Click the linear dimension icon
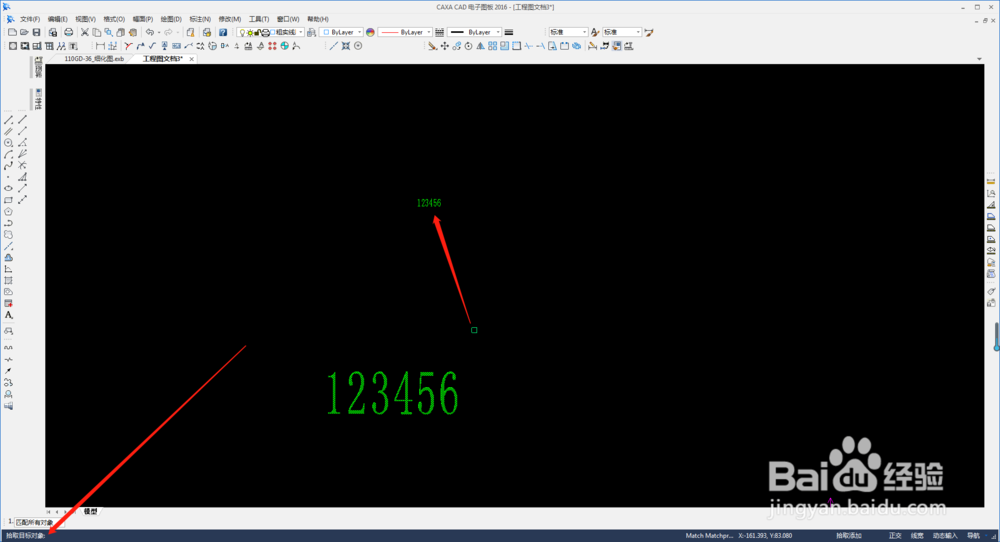This screenshot has height=542, width=1000. coord(100,46)
